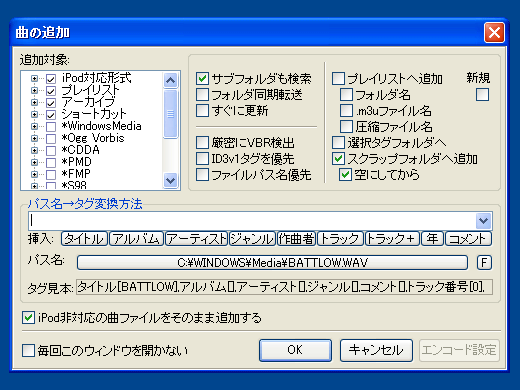The width and height of the screenshot is (520, 390).
Task: Click the list scroll down arrow
Action: [171, 181]
